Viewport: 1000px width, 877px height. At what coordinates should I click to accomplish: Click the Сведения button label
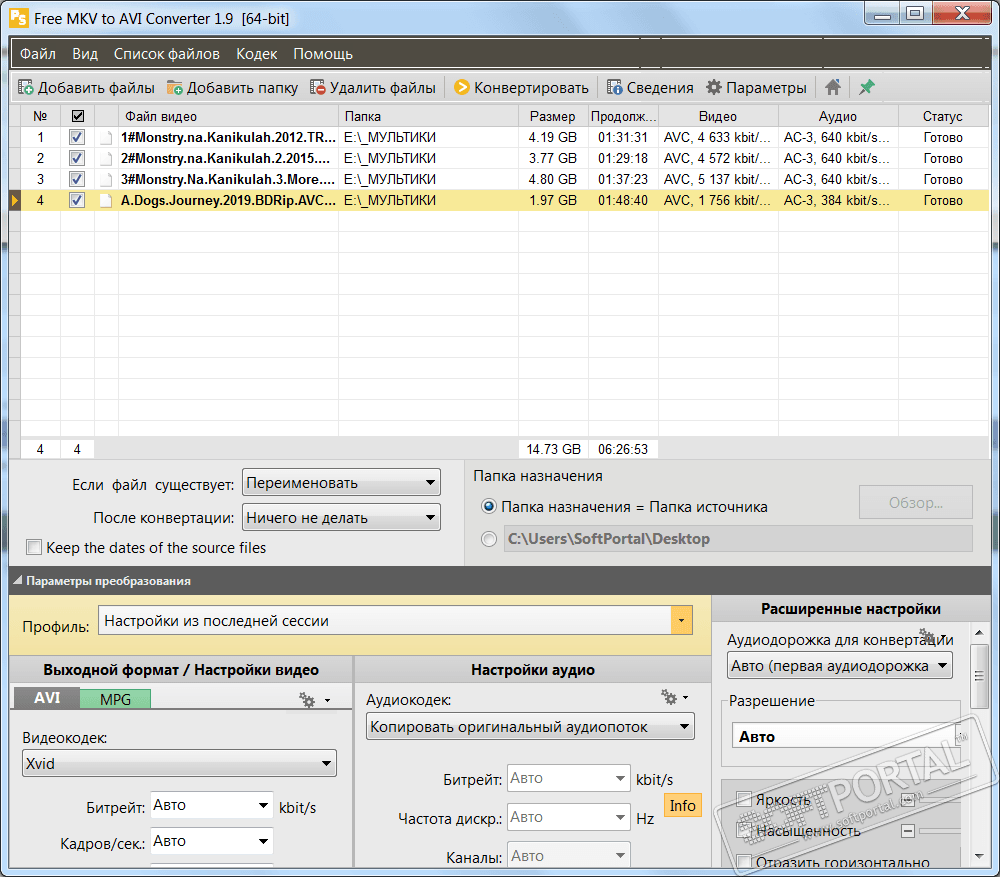click(x=660, y=88)
